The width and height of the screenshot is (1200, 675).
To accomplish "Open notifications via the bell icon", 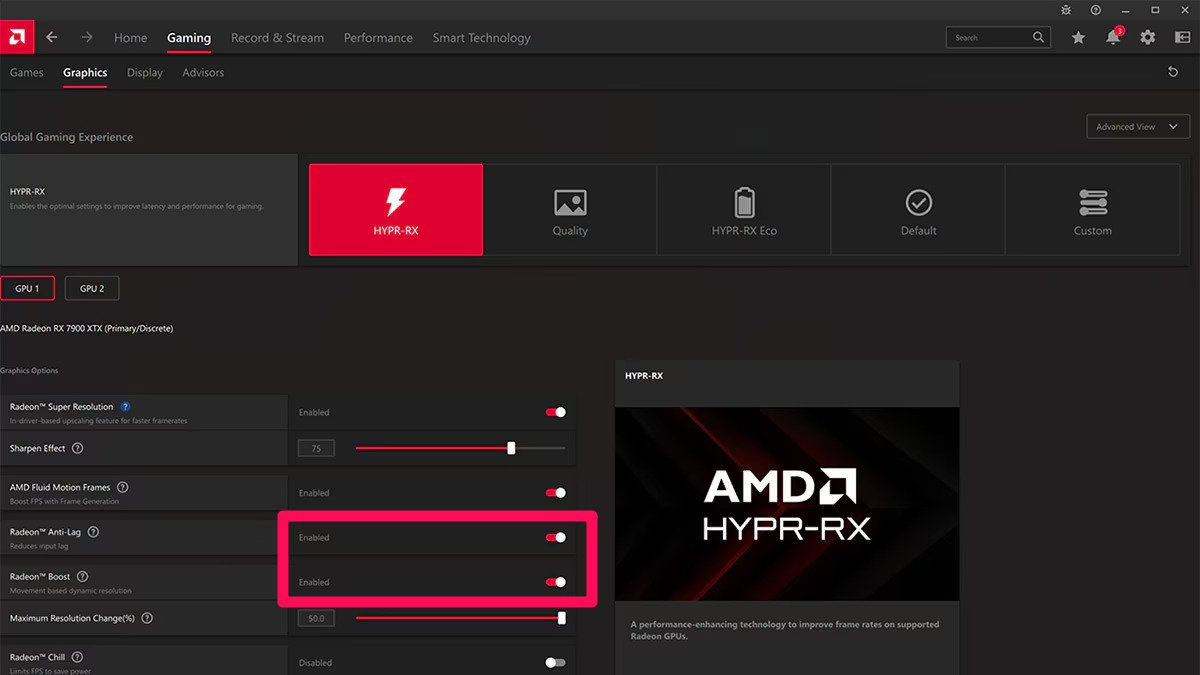I will click(x=1112, y=37).
